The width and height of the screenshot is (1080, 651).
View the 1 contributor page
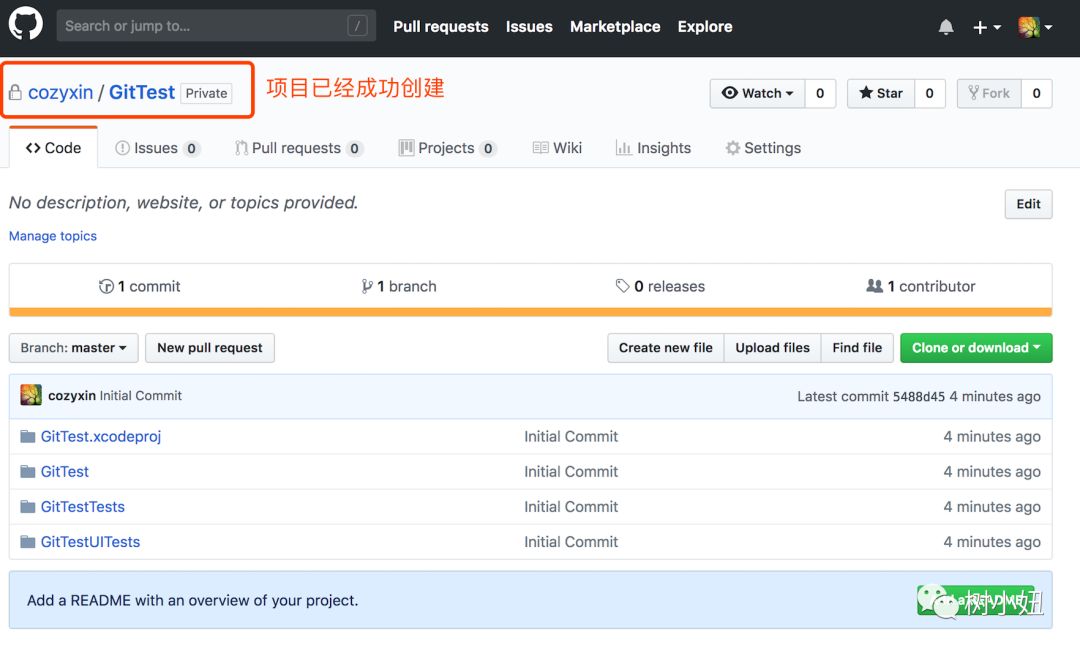point(921,286)
